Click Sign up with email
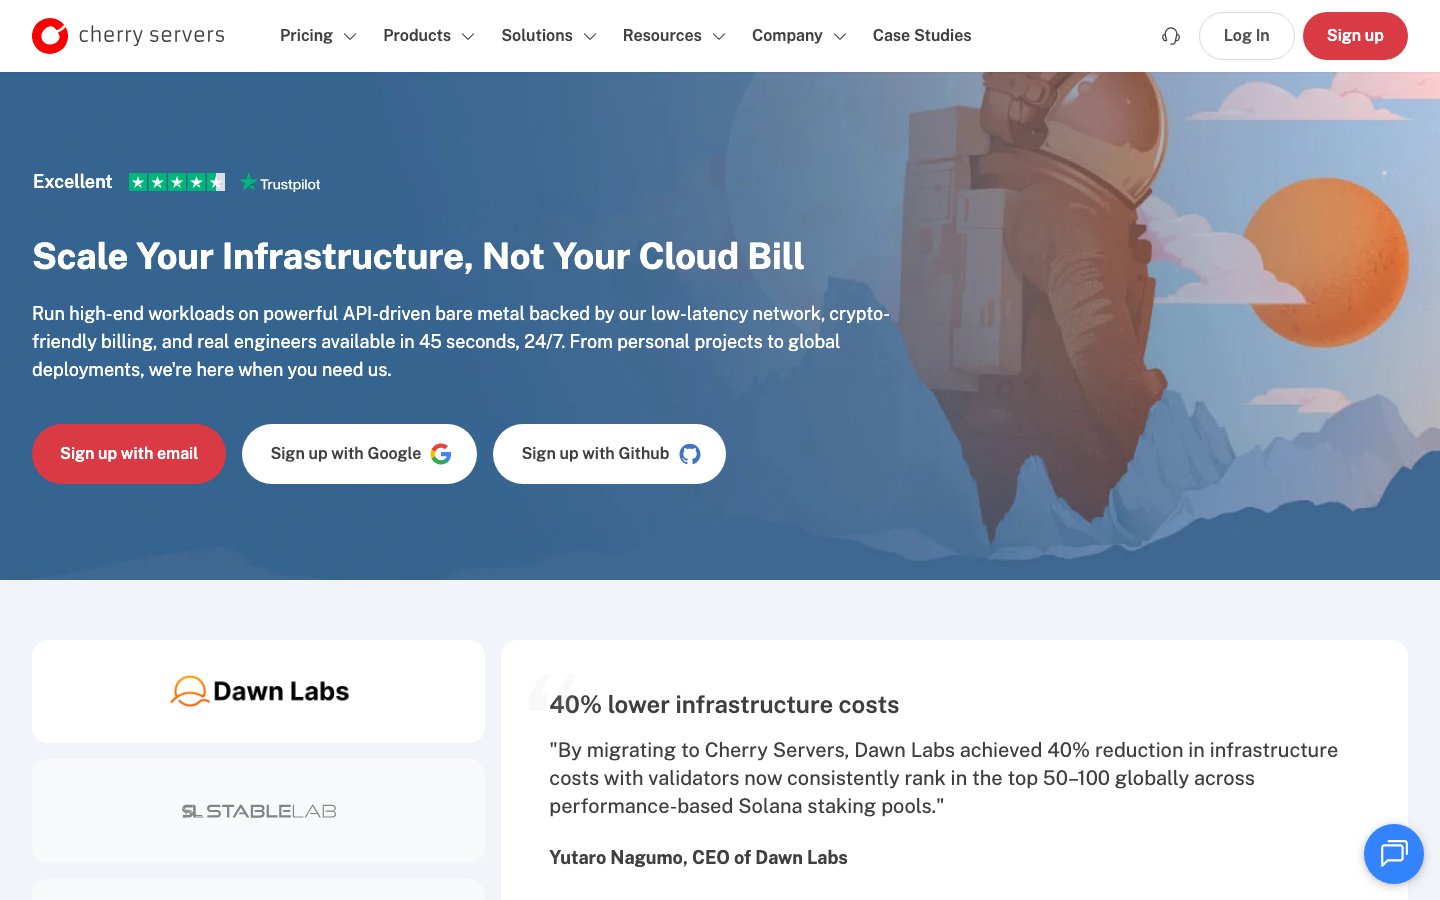The height and width of the screenshot is (900, 1440). pyautogui.click(x=129, y=454)
